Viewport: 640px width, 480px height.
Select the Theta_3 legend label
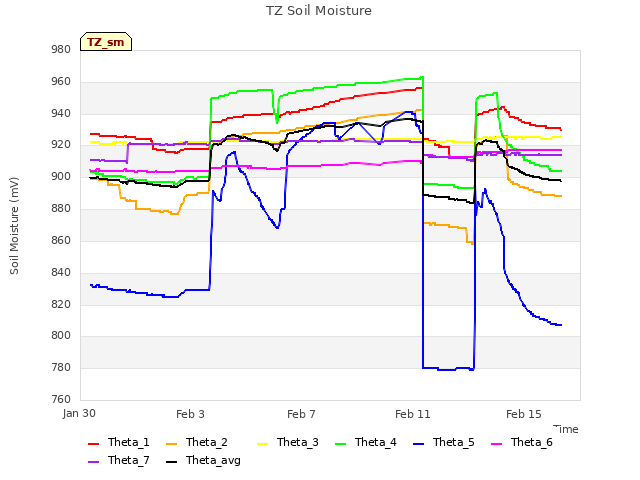coord(298,442)
